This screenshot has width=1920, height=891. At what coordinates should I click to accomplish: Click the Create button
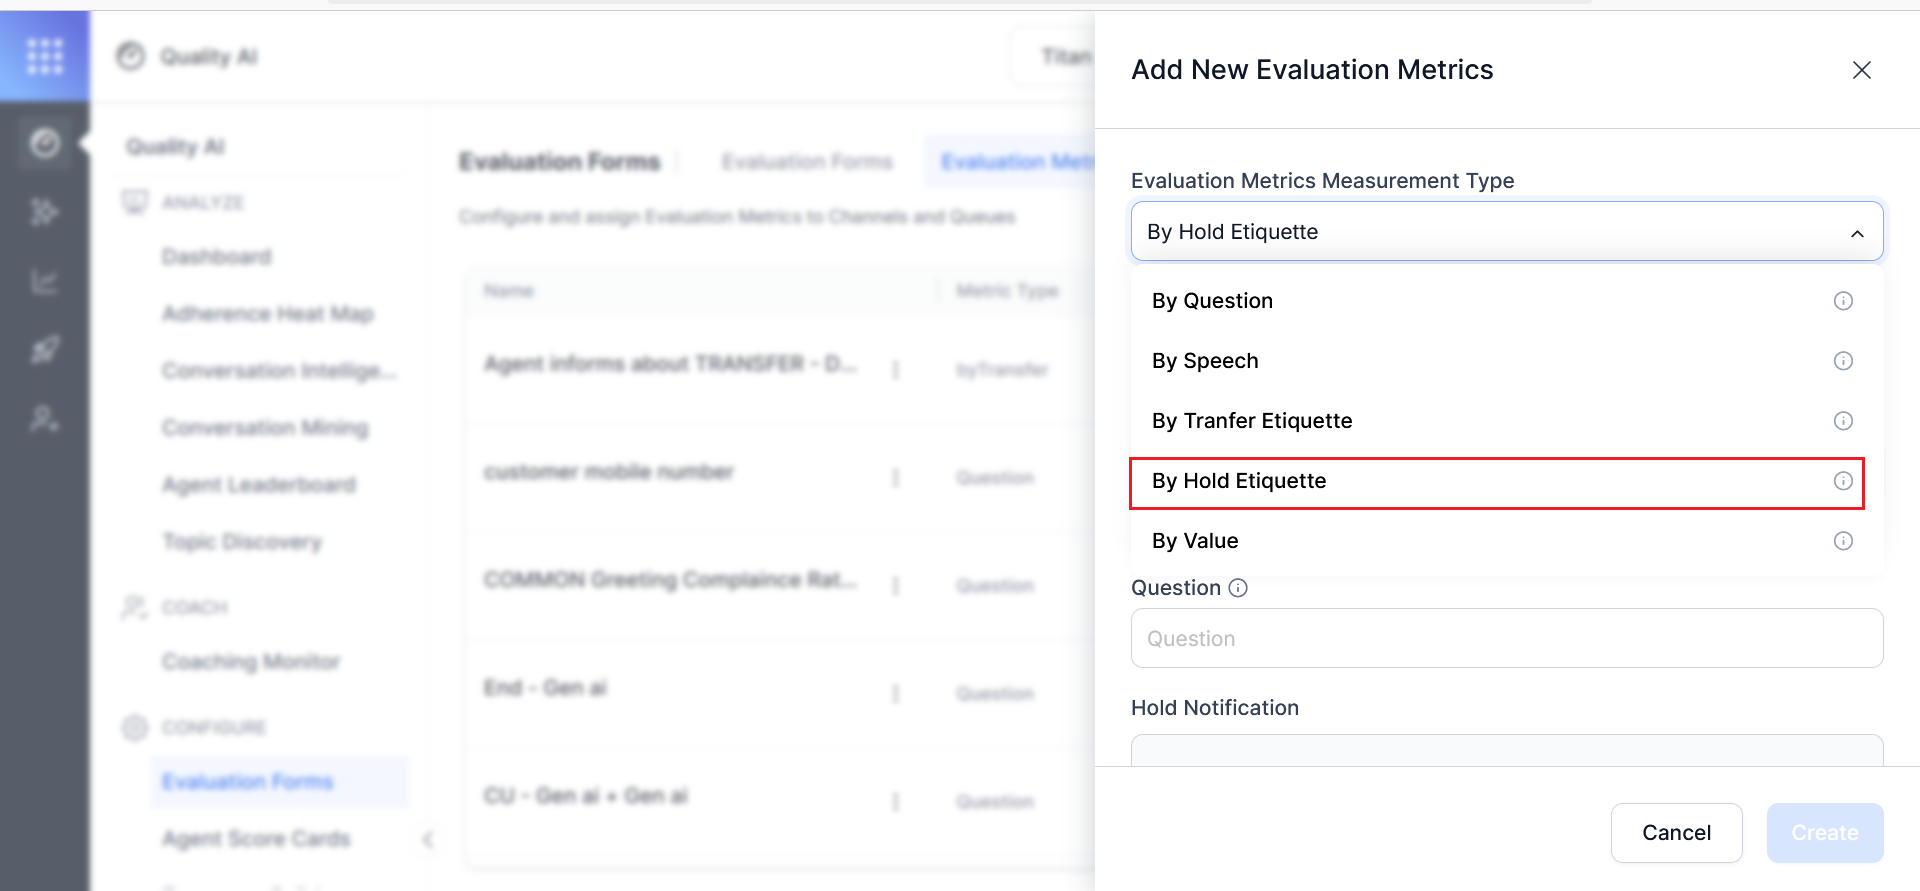click(1824, 833)
